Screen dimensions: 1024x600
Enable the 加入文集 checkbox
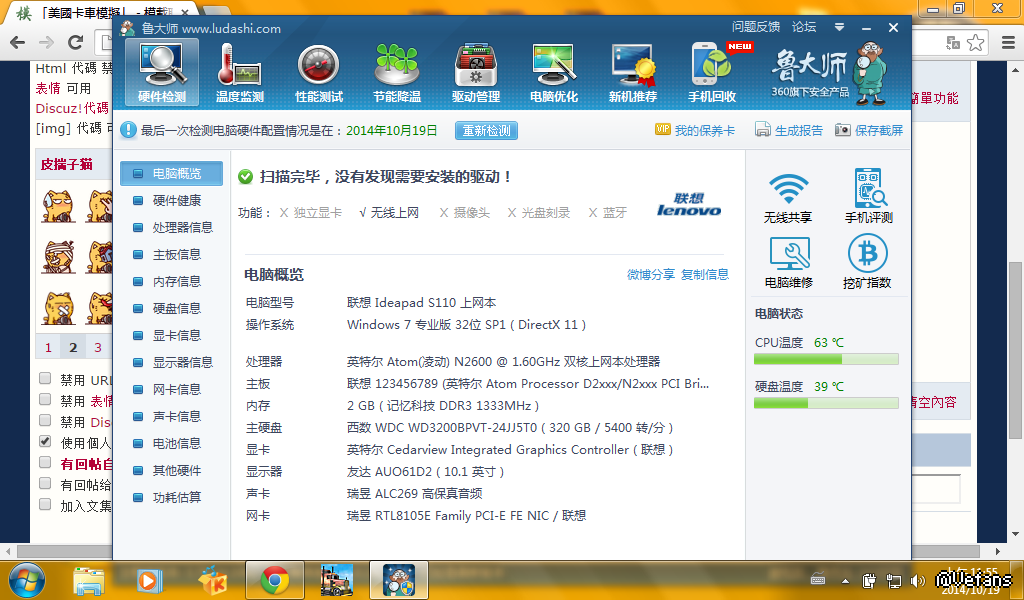pyautogui.click(x=45, y=505)
